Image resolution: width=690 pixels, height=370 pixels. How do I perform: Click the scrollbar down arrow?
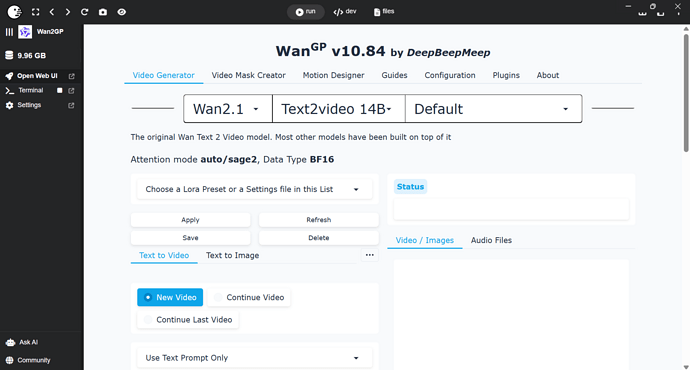[x=686, y=366]
